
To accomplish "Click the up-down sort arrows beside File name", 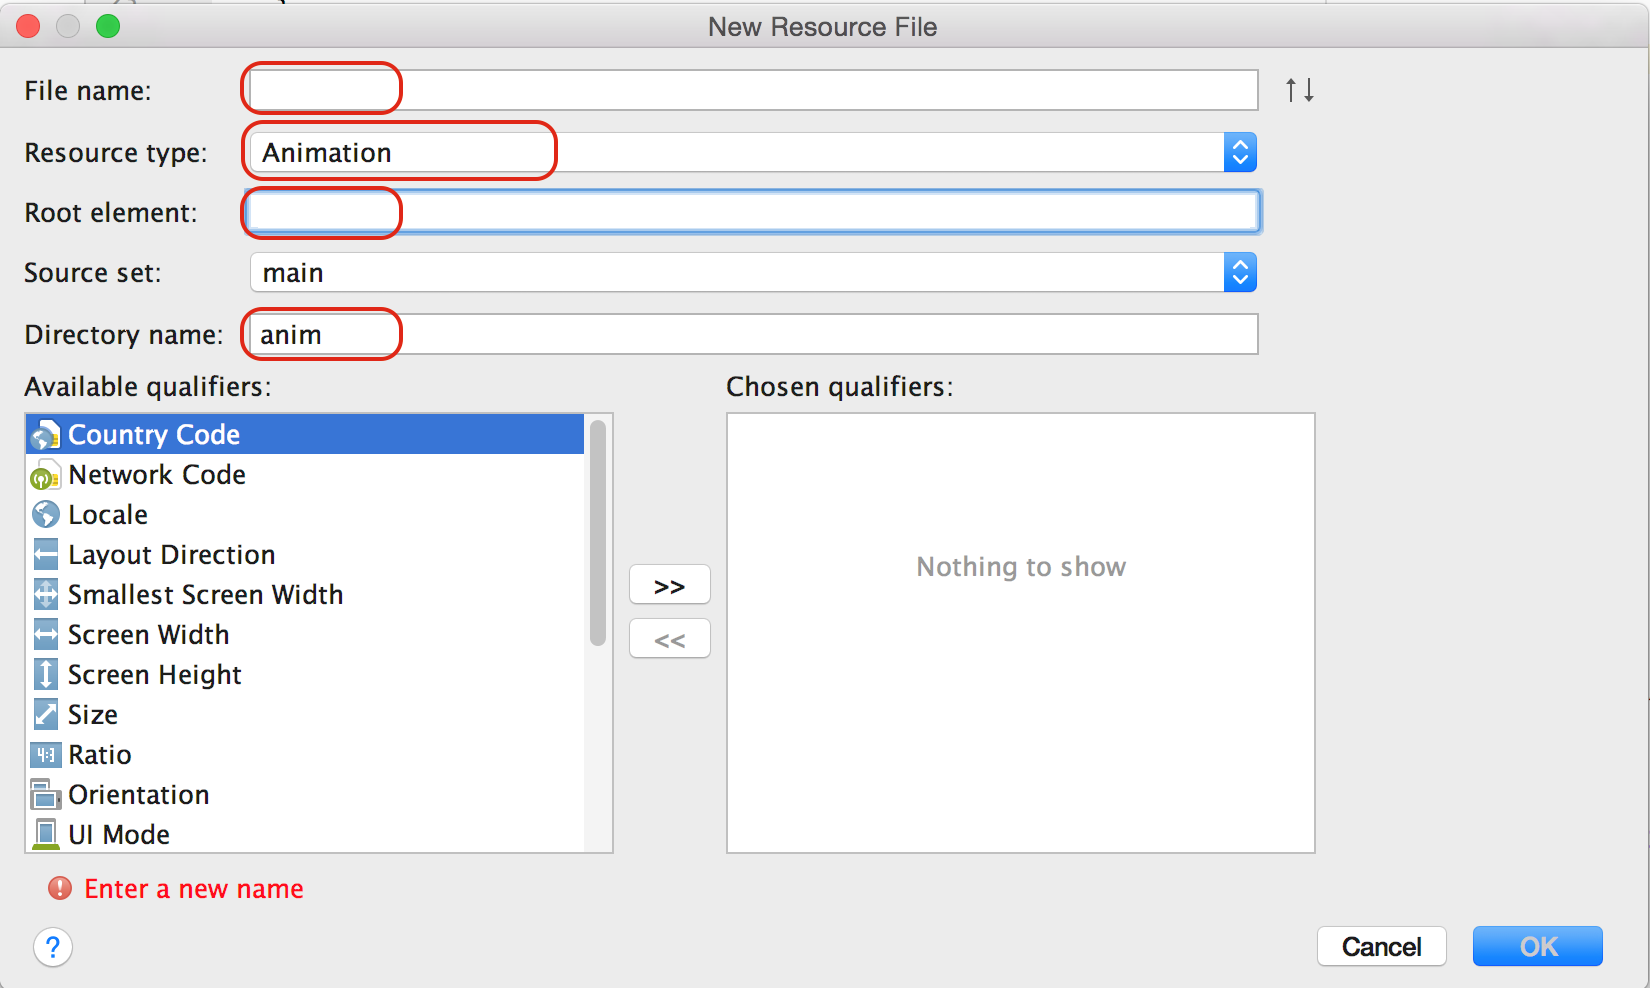I will (1299, 90).
